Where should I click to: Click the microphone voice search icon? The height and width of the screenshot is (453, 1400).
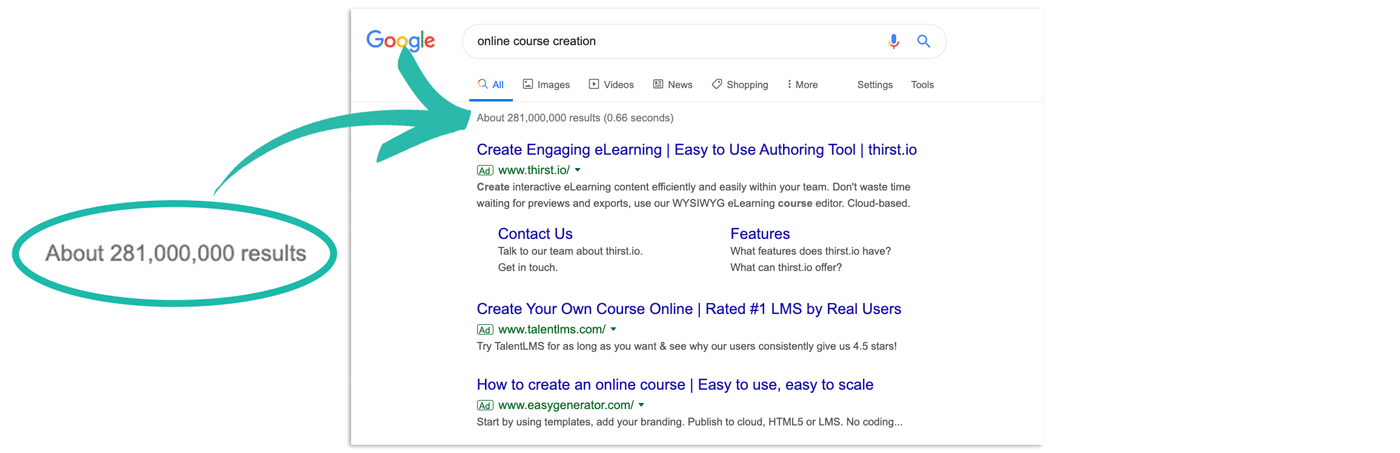[x=893, y=42]
